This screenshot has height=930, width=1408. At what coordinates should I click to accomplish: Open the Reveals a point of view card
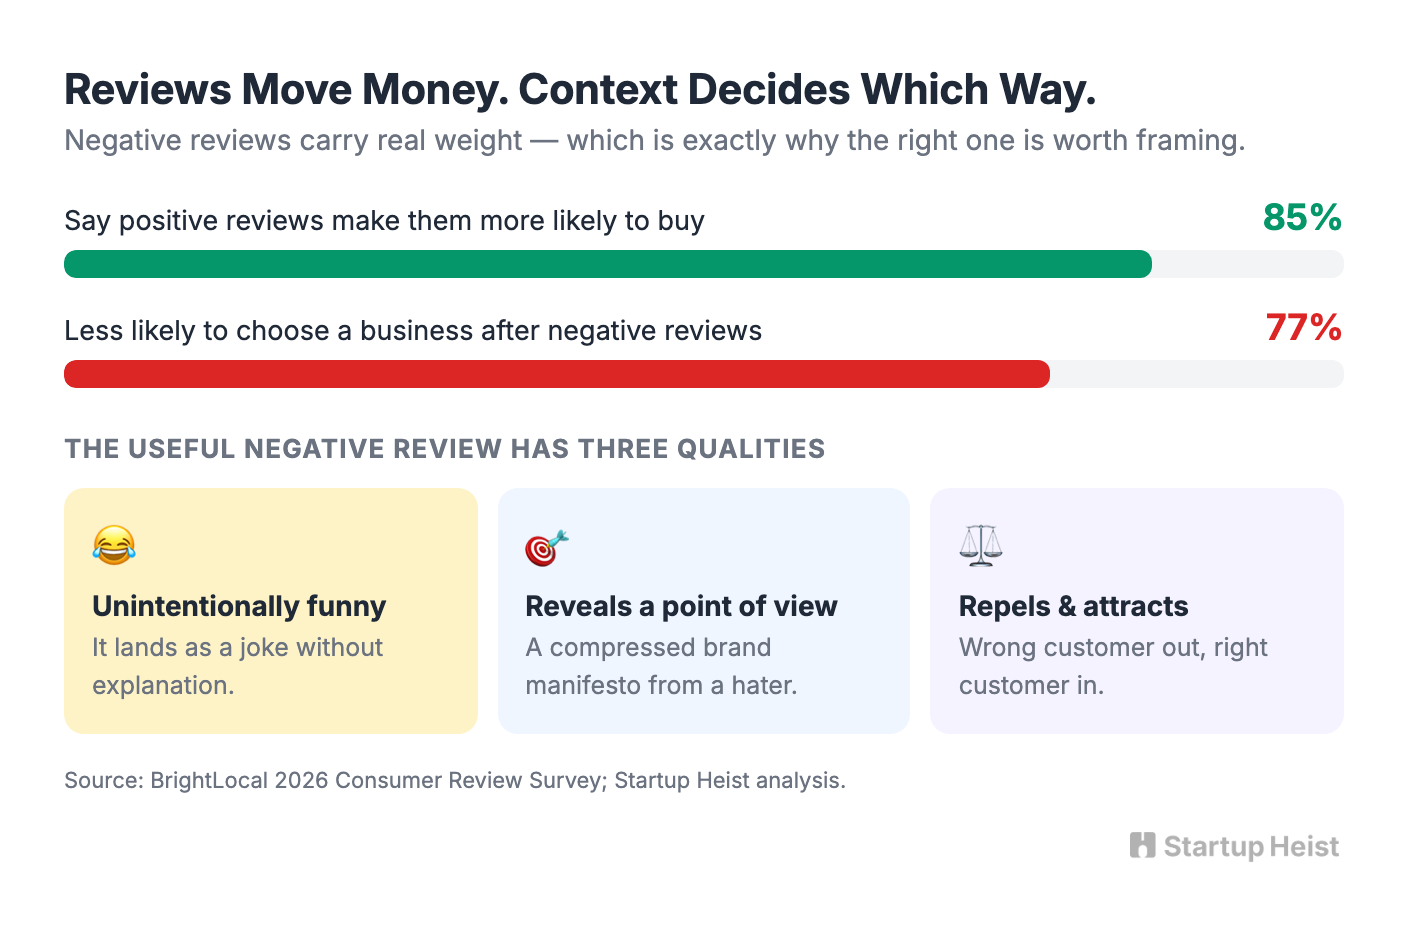(704, 611)
